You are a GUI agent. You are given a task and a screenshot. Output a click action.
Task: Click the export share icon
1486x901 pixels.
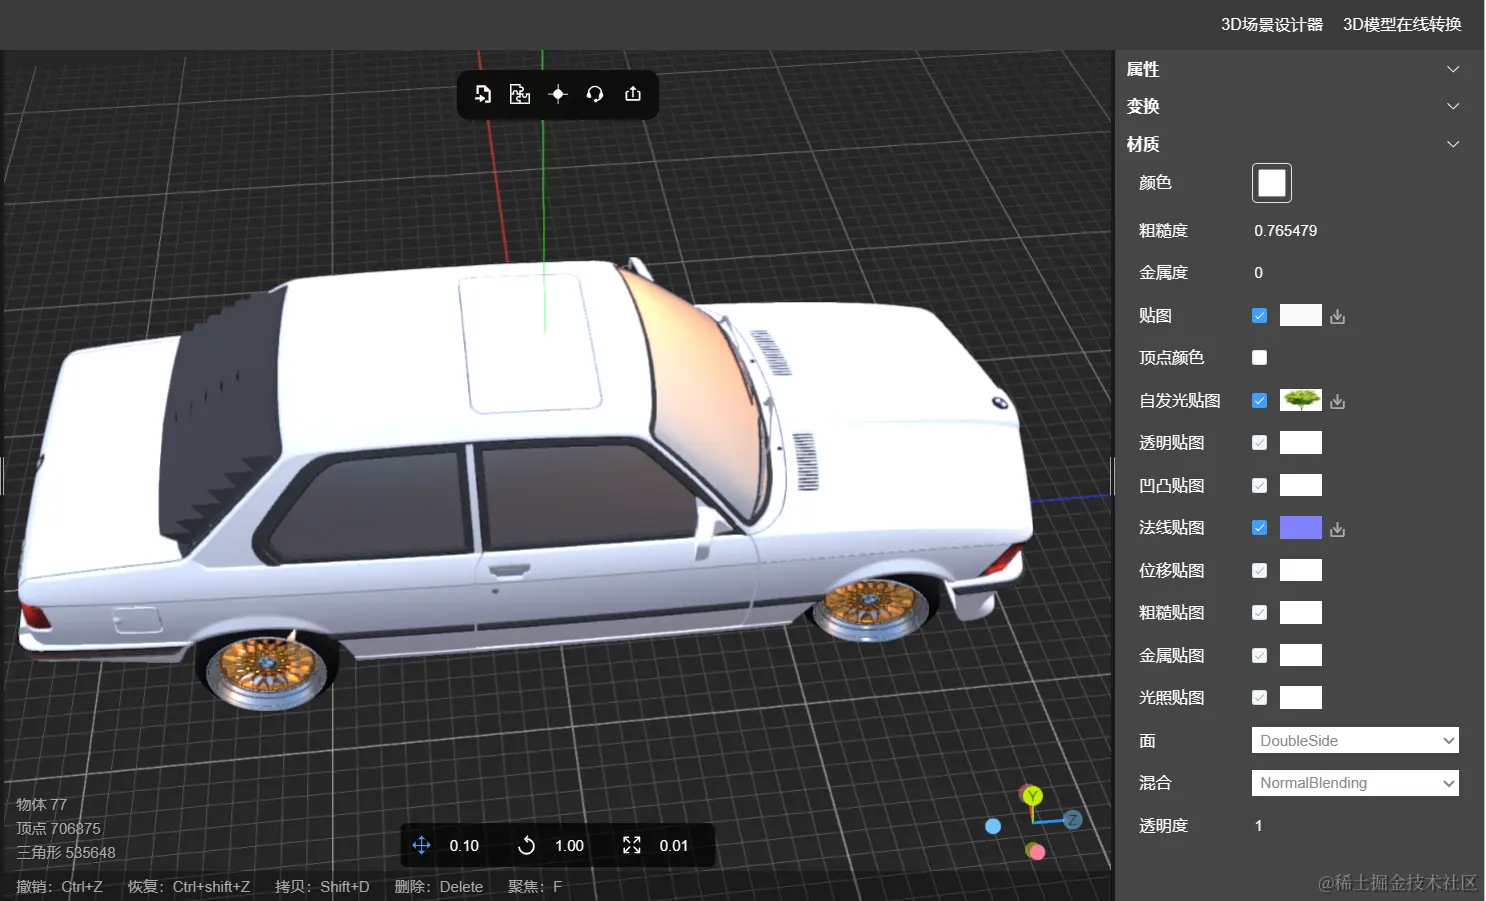(x=633, y=94)
